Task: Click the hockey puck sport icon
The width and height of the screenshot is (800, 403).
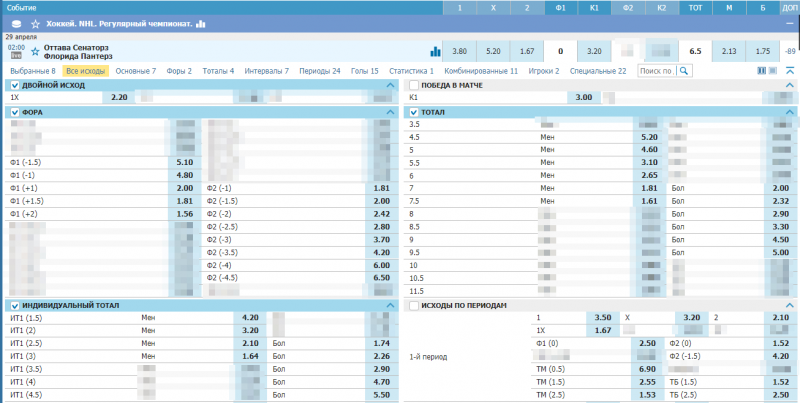Action: (14, 23)
